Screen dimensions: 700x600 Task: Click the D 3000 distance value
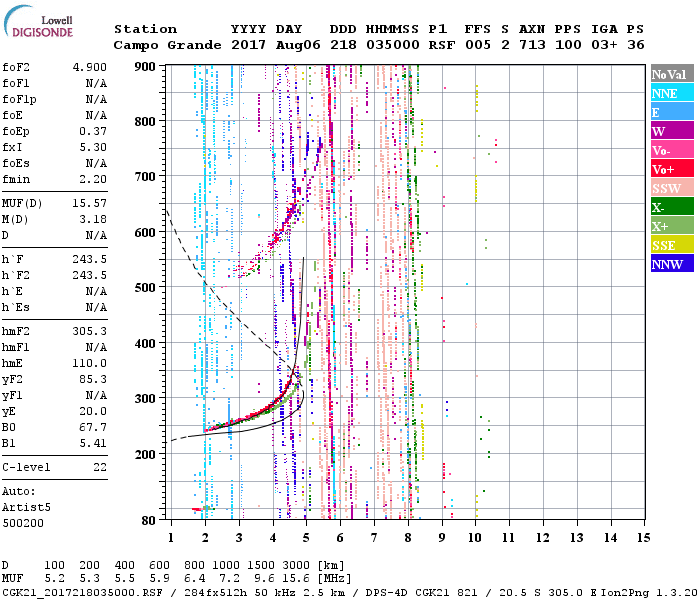296,565
